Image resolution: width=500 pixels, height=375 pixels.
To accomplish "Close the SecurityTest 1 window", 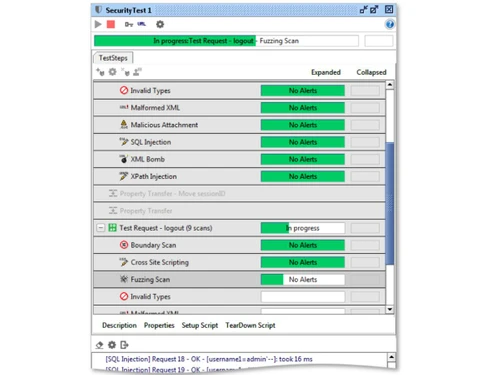I will (x=389, y=9).
